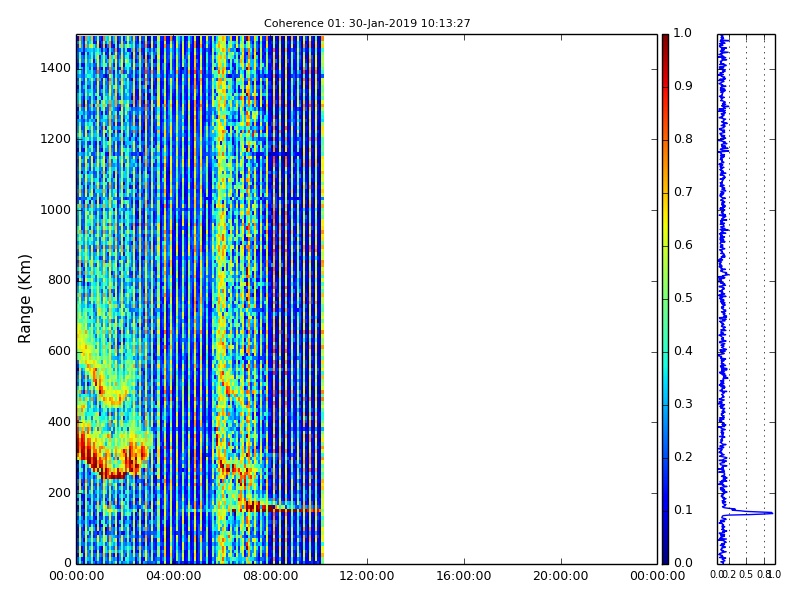
Task: Click the colorbar 0.0 value label
Action: (683, 563)
